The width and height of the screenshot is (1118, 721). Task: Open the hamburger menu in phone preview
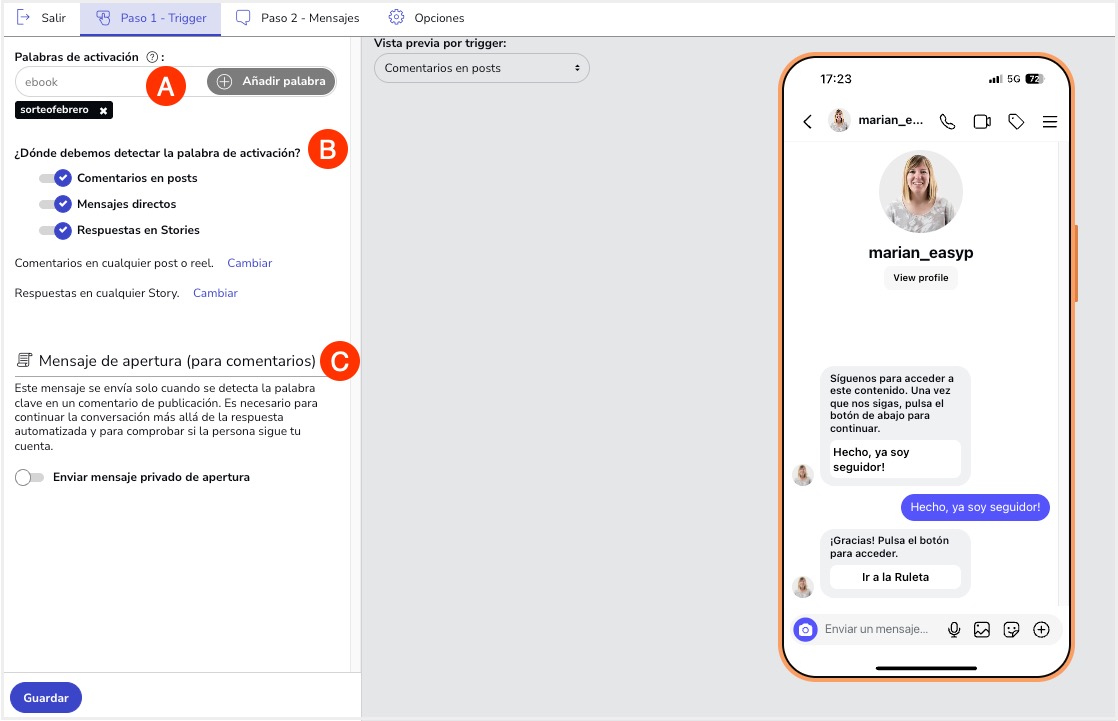[1050, 122]
